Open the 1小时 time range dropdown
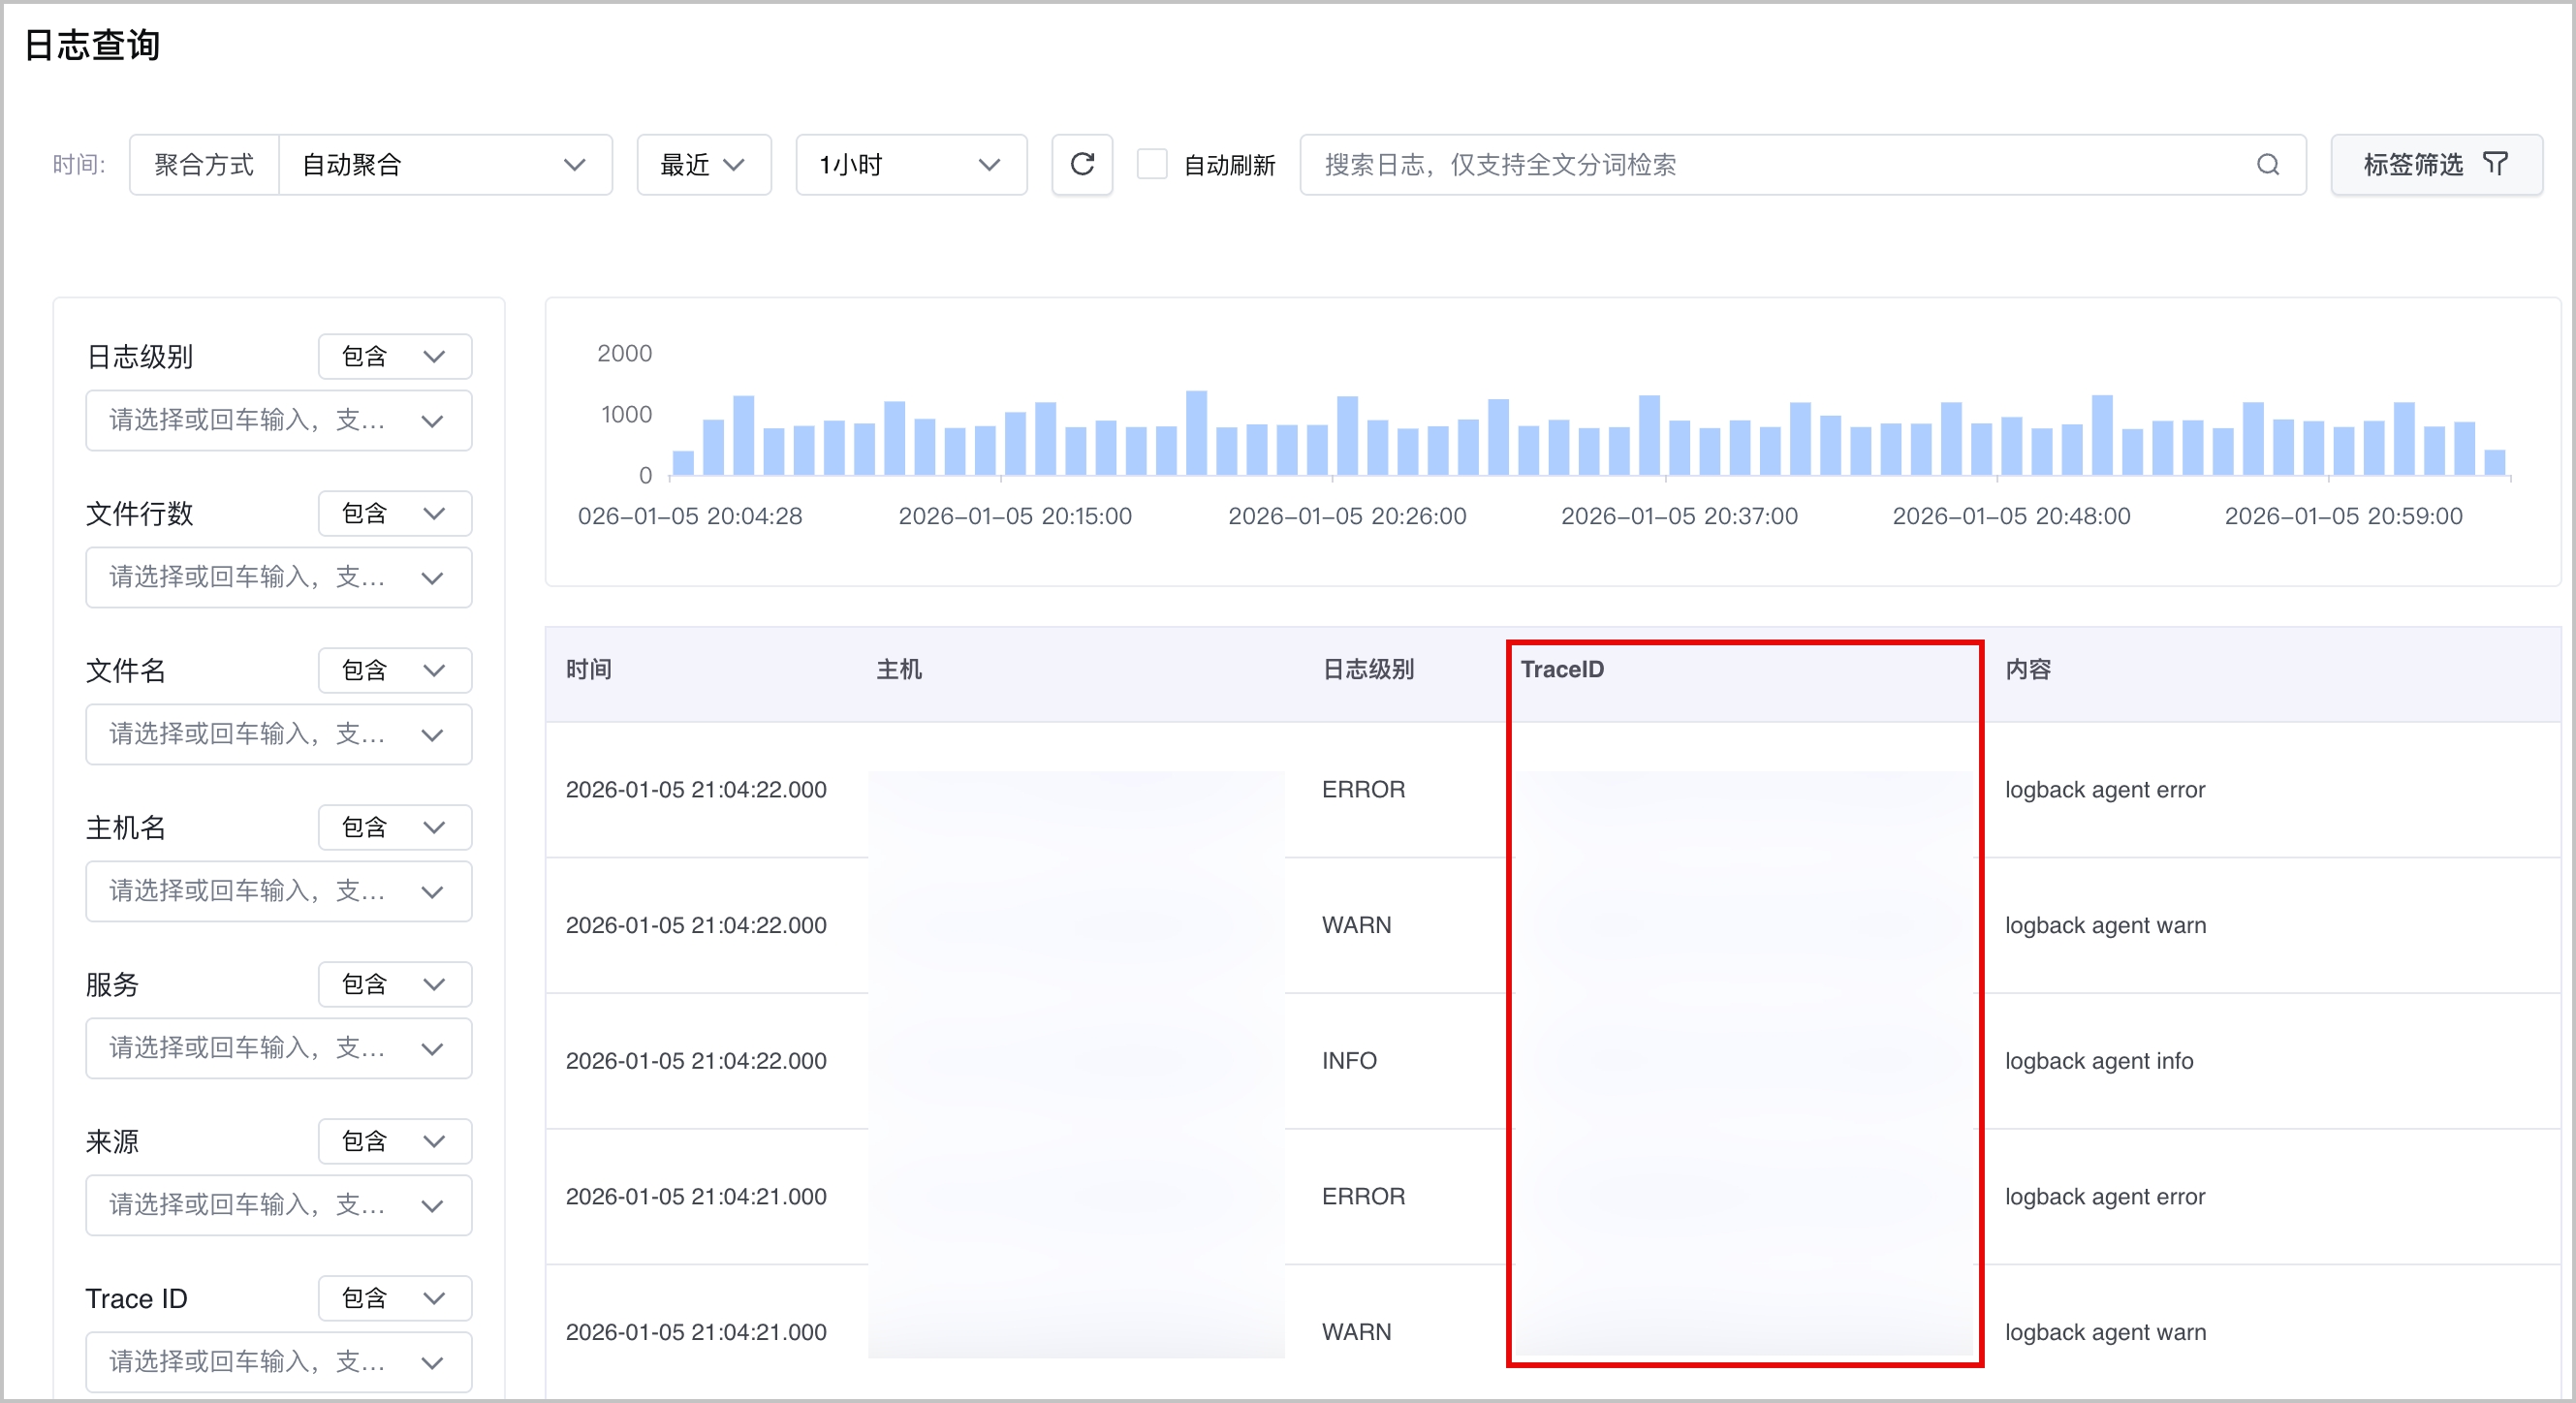 [911, 164]
